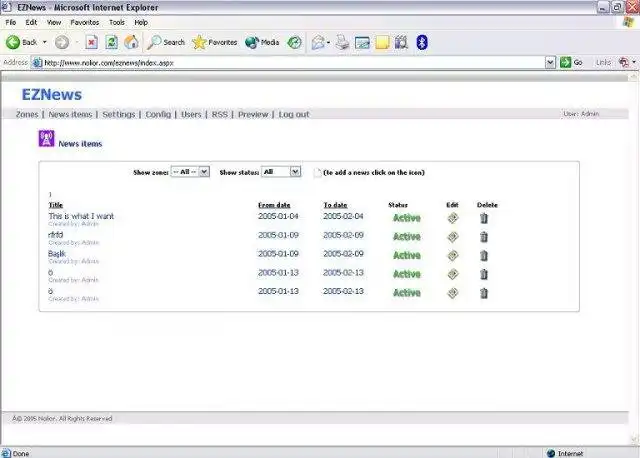Screen dimensions: 640x458
Task: Expand the address bar dropdown arrow
Action: (x=550, y=62)
